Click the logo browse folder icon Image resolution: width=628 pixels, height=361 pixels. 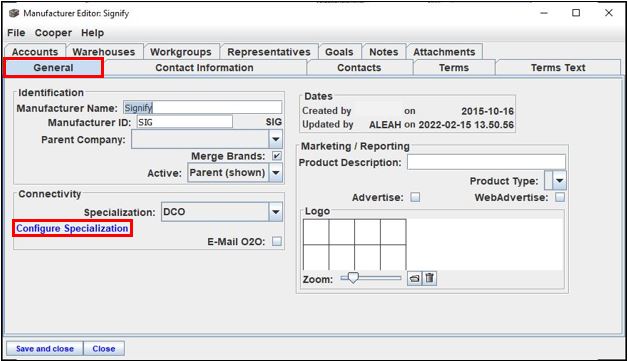click(x=415, y=278)
